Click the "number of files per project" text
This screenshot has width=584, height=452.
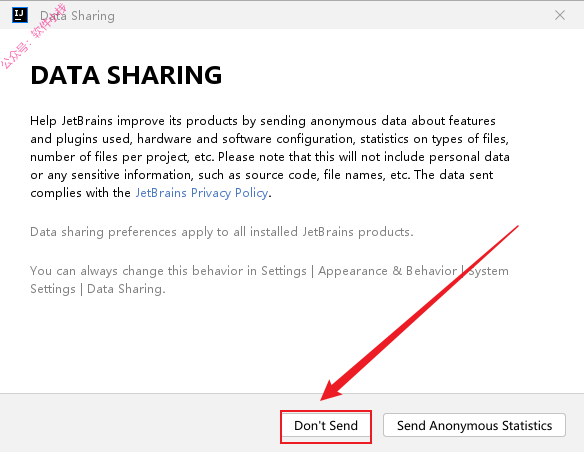pyautogui.click(x=109, y=157)
